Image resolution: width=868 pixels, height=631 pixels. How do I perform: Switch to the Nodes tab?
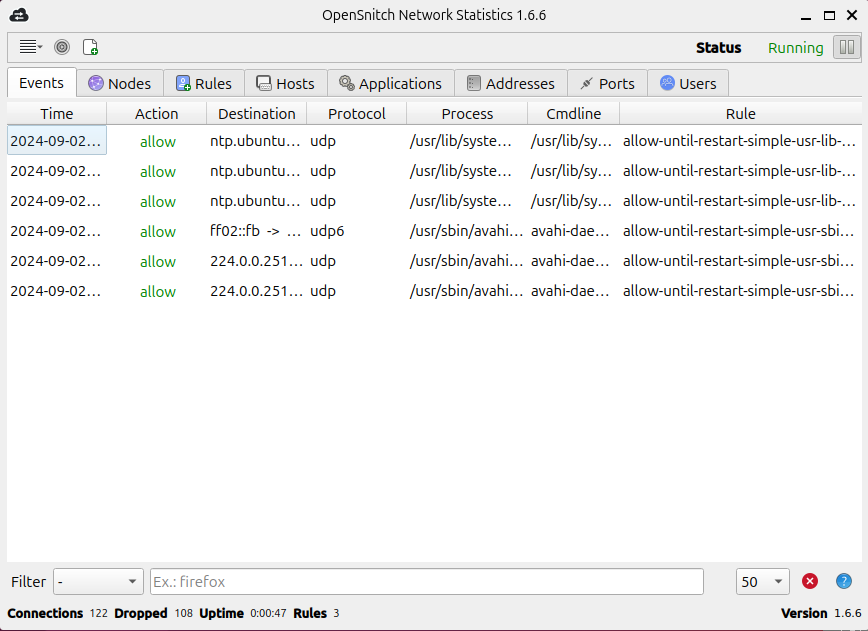coord(120,84)
